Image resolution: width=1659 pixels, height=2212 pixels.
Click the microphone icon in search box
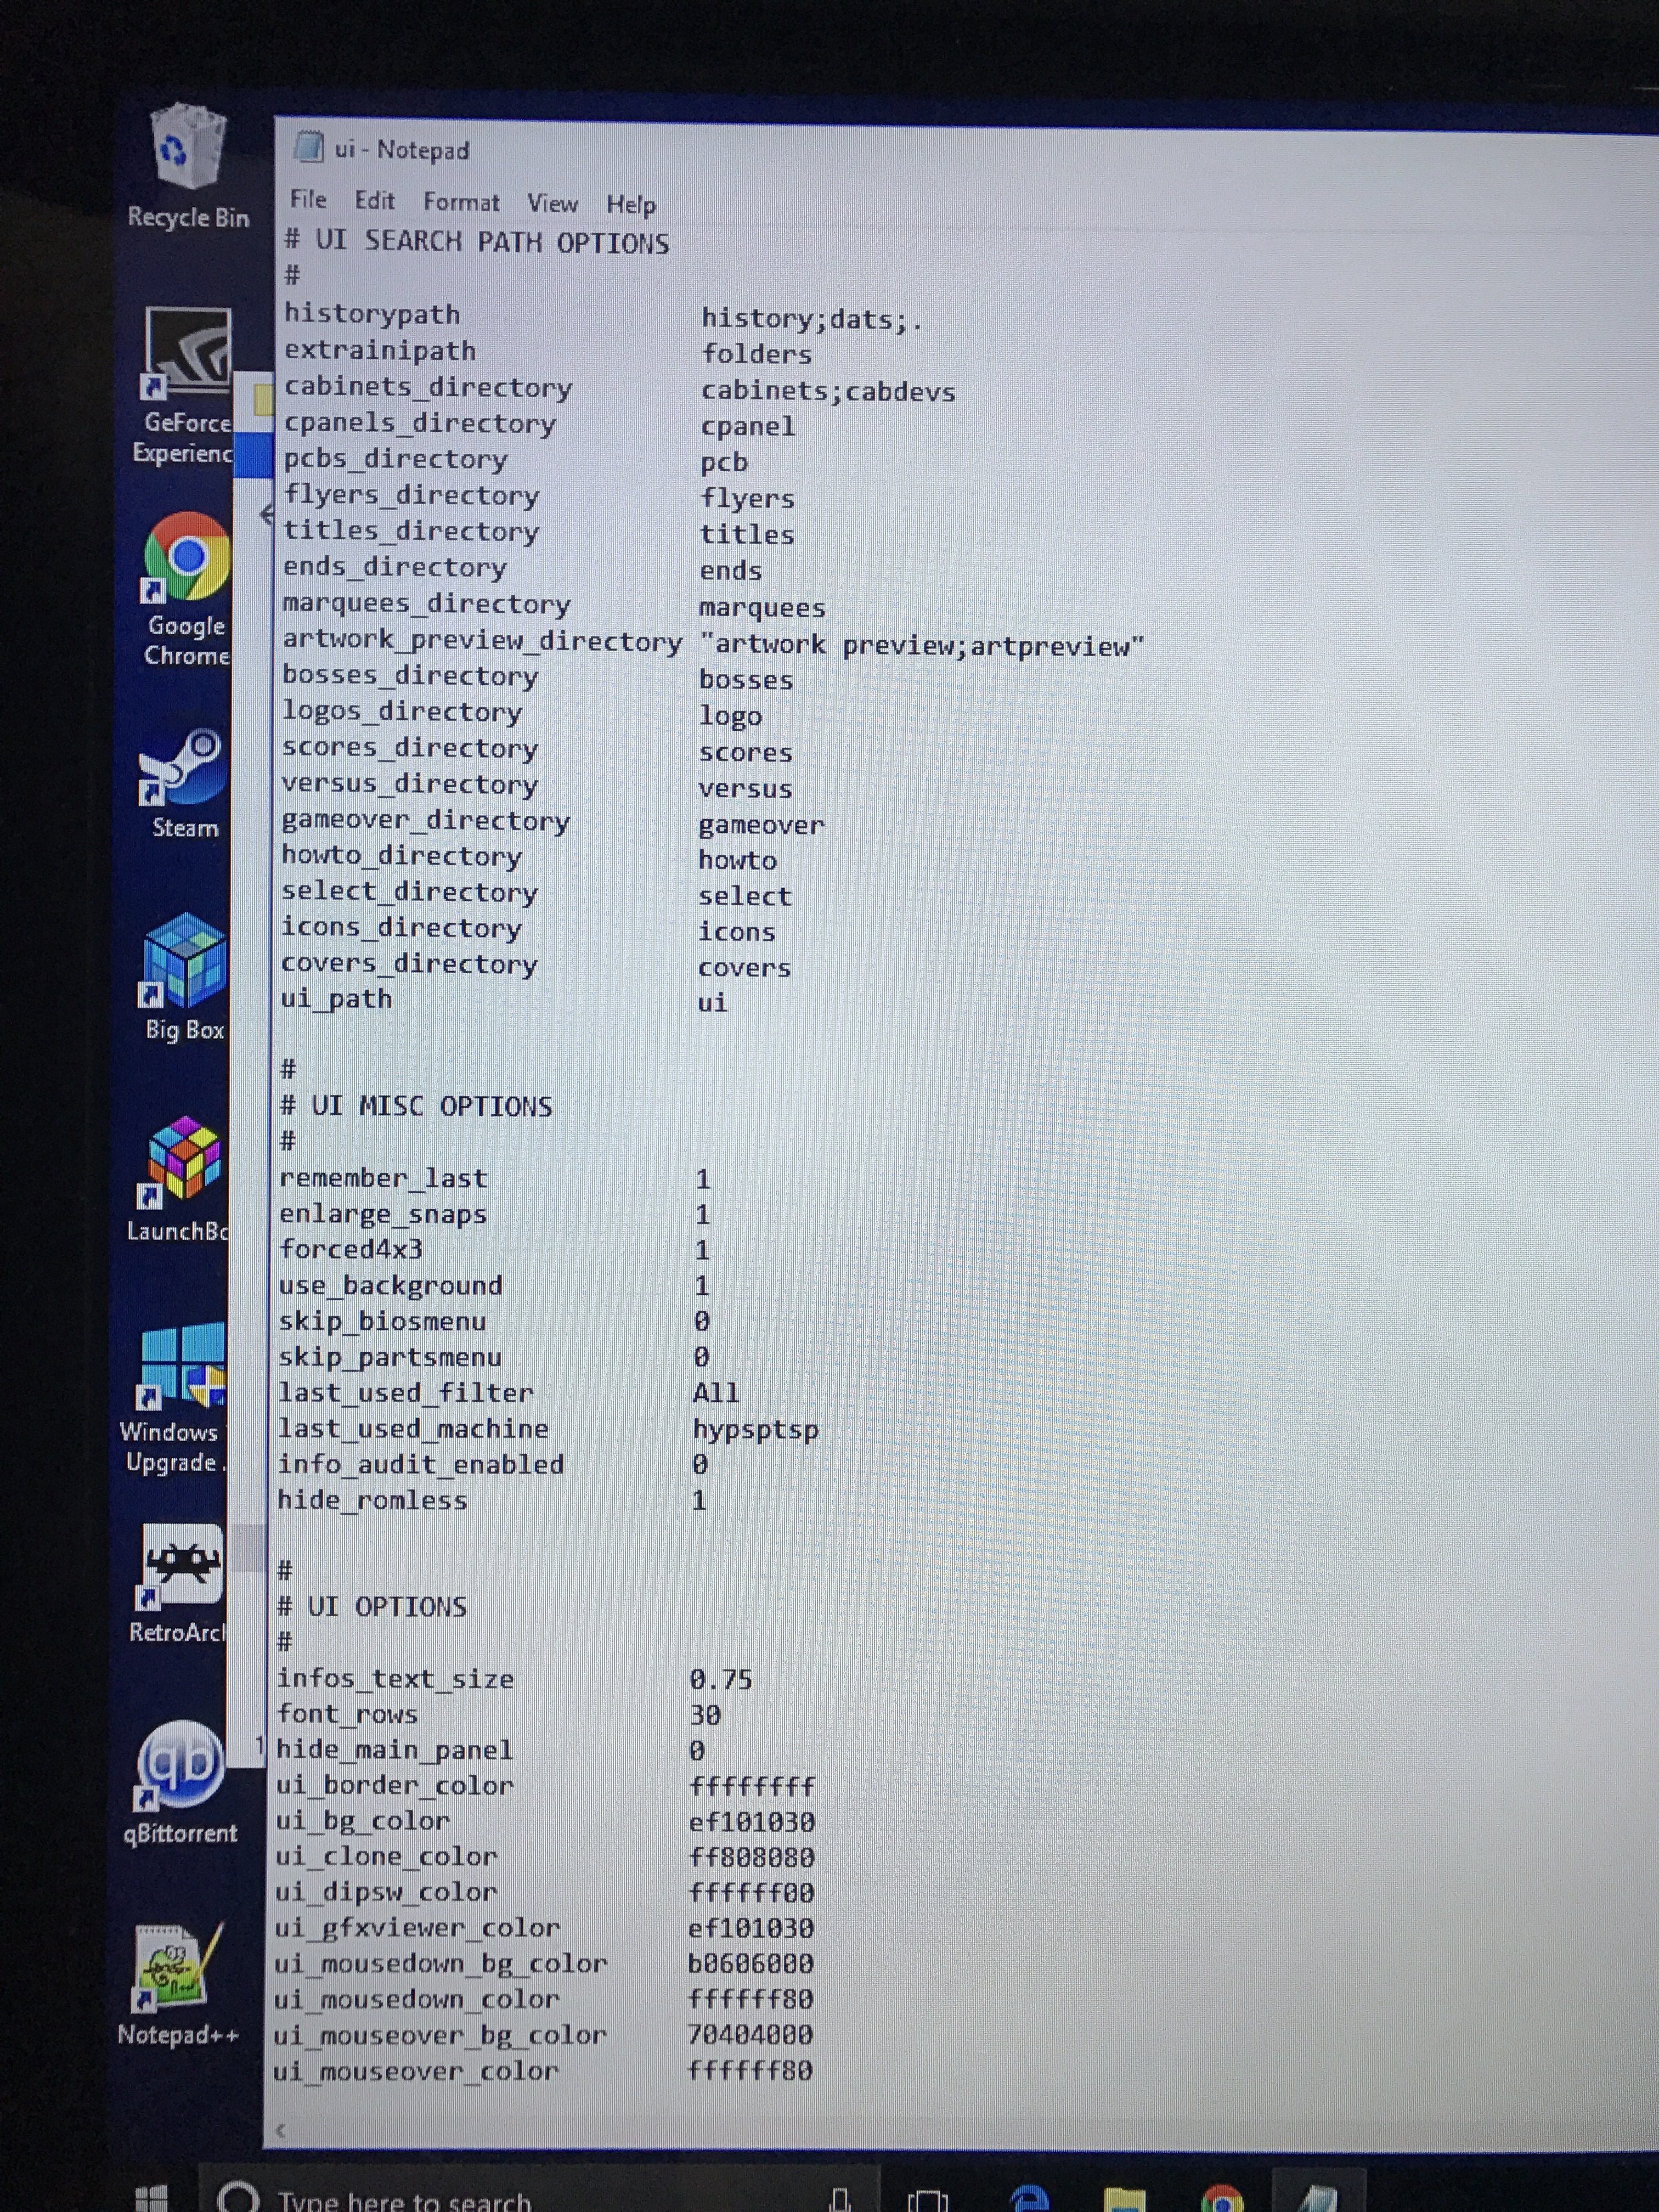840,2199
